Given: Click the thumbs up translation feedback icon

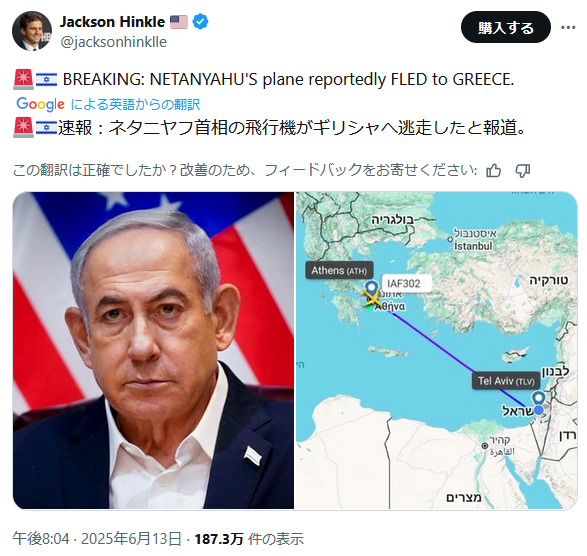Looking at the screenshot, I should (493, 171).
